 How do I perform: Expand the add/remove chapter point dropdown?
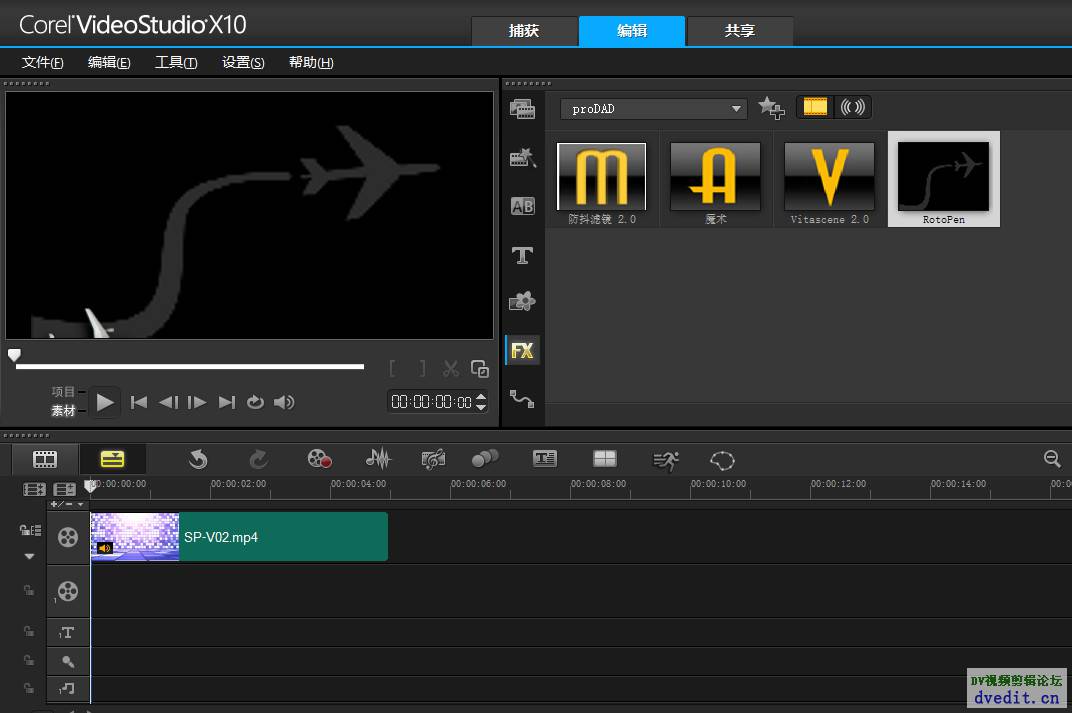(x=67, y=504)
